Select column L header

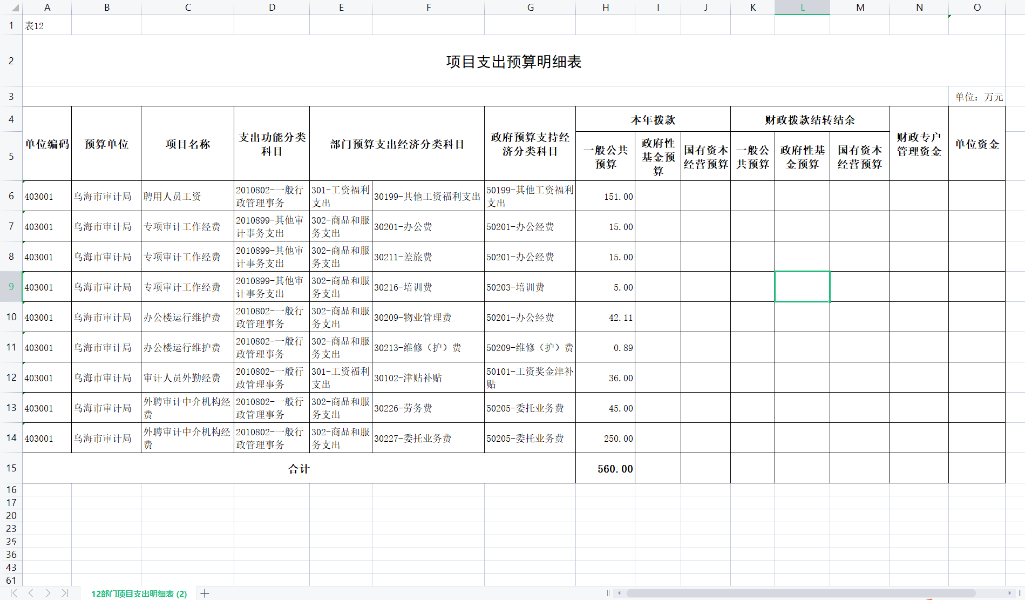(801, 9)
